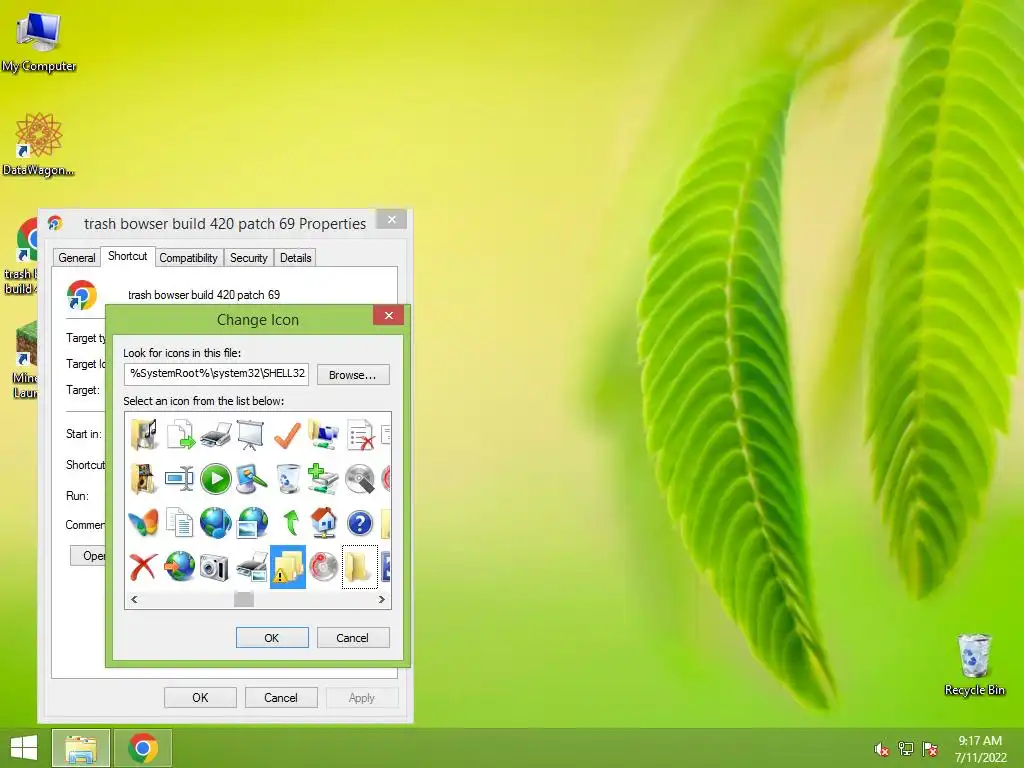Pick the MSN butterfly icon
This screenshot has width=1024, height=768.
tap(144, 522)
